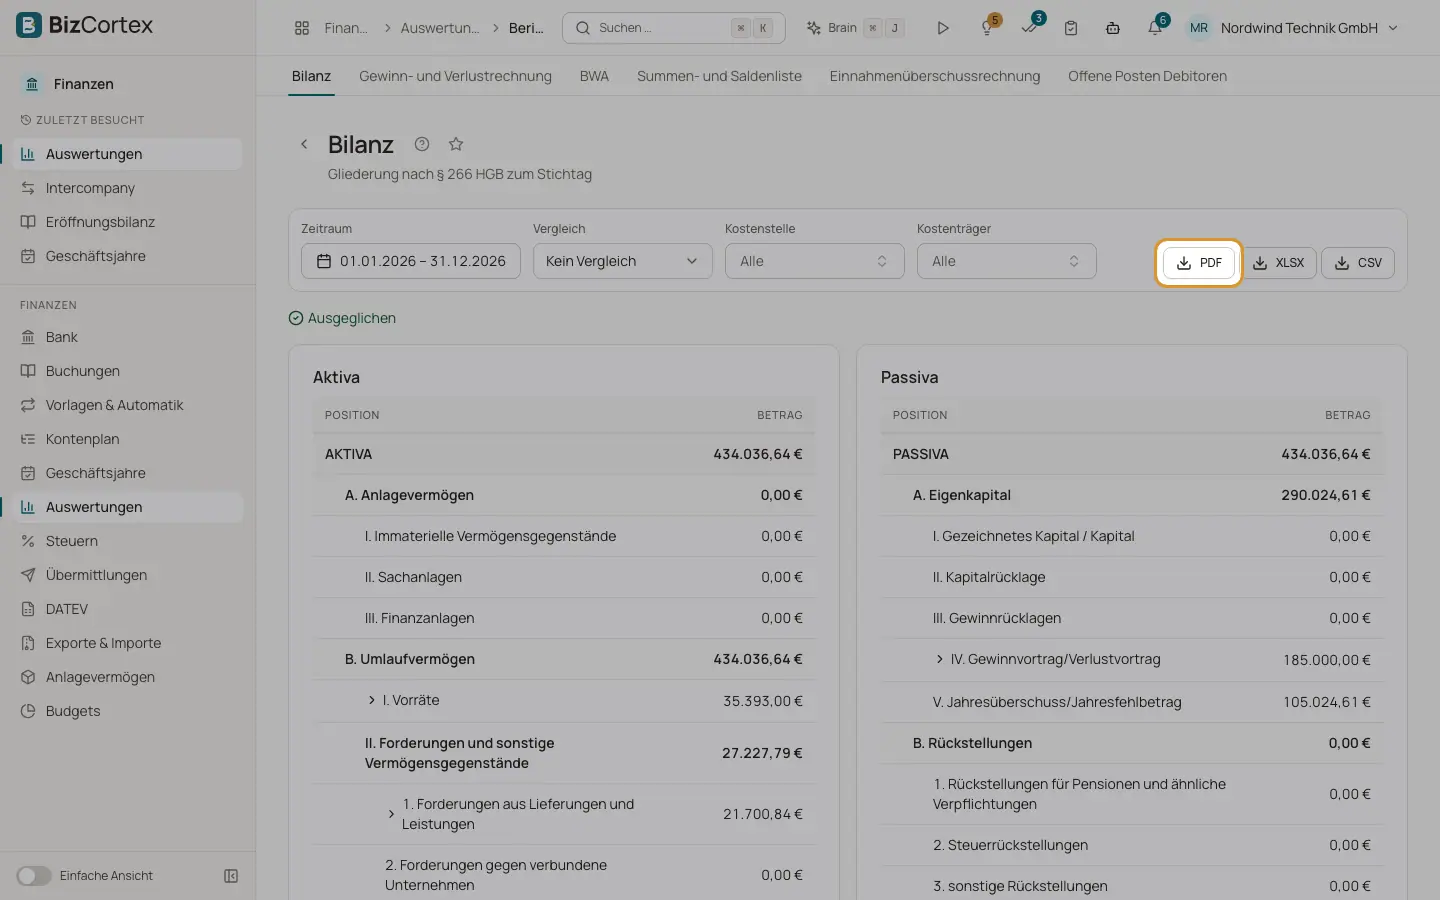Export the Bilanz as CSV
This screenshot has width=1440, height=900.
pos(1358,263)
